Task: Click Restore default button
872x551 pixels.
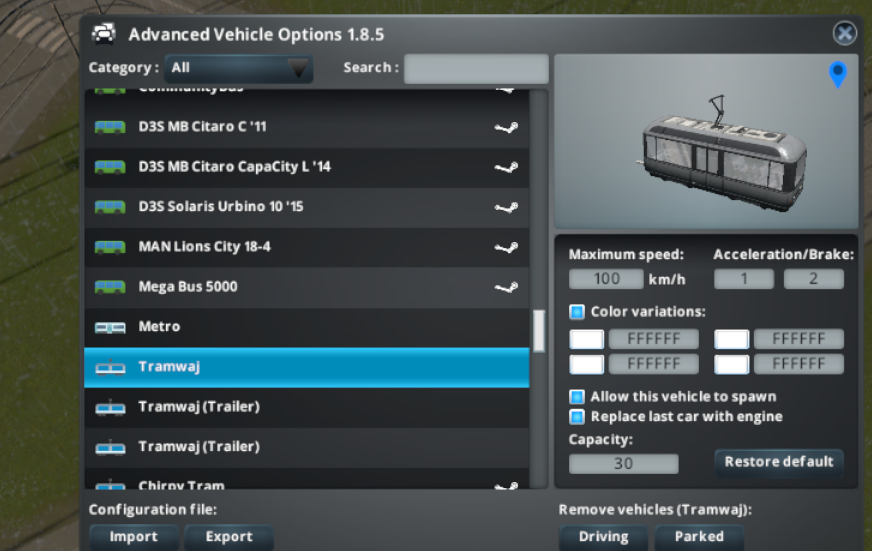Action: click(x=779, y=462)
